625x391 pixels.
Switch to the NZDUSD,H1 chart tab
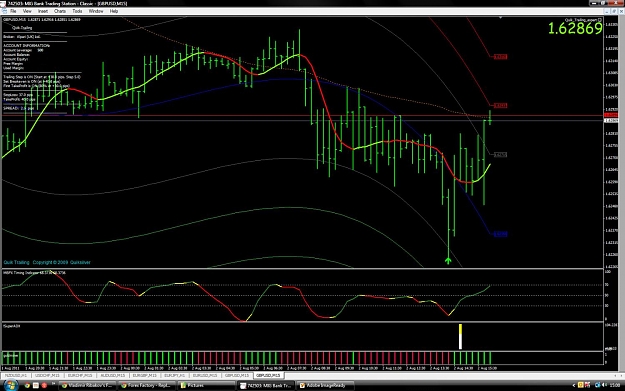15,375
